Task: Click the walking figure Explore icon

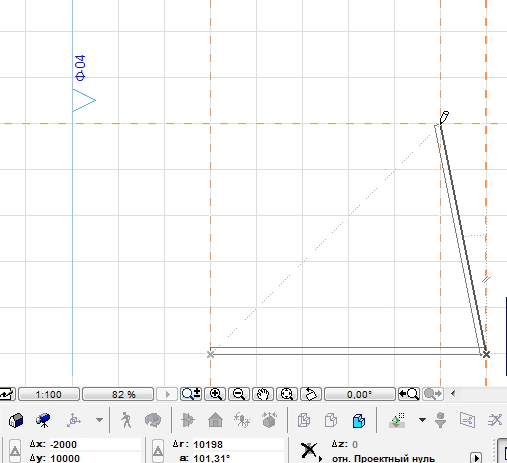Action: [x=126, y=420]
